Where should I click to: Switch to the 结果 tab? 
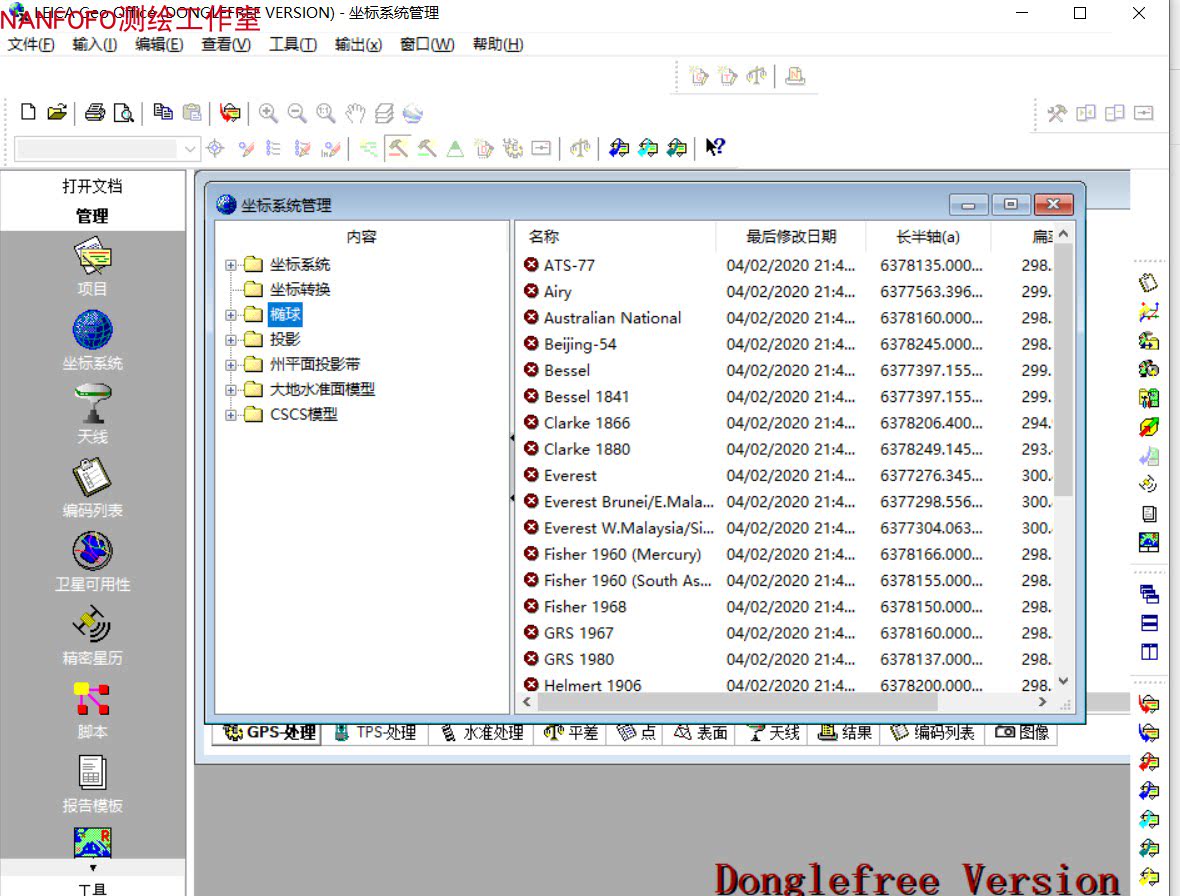point(844,733)
